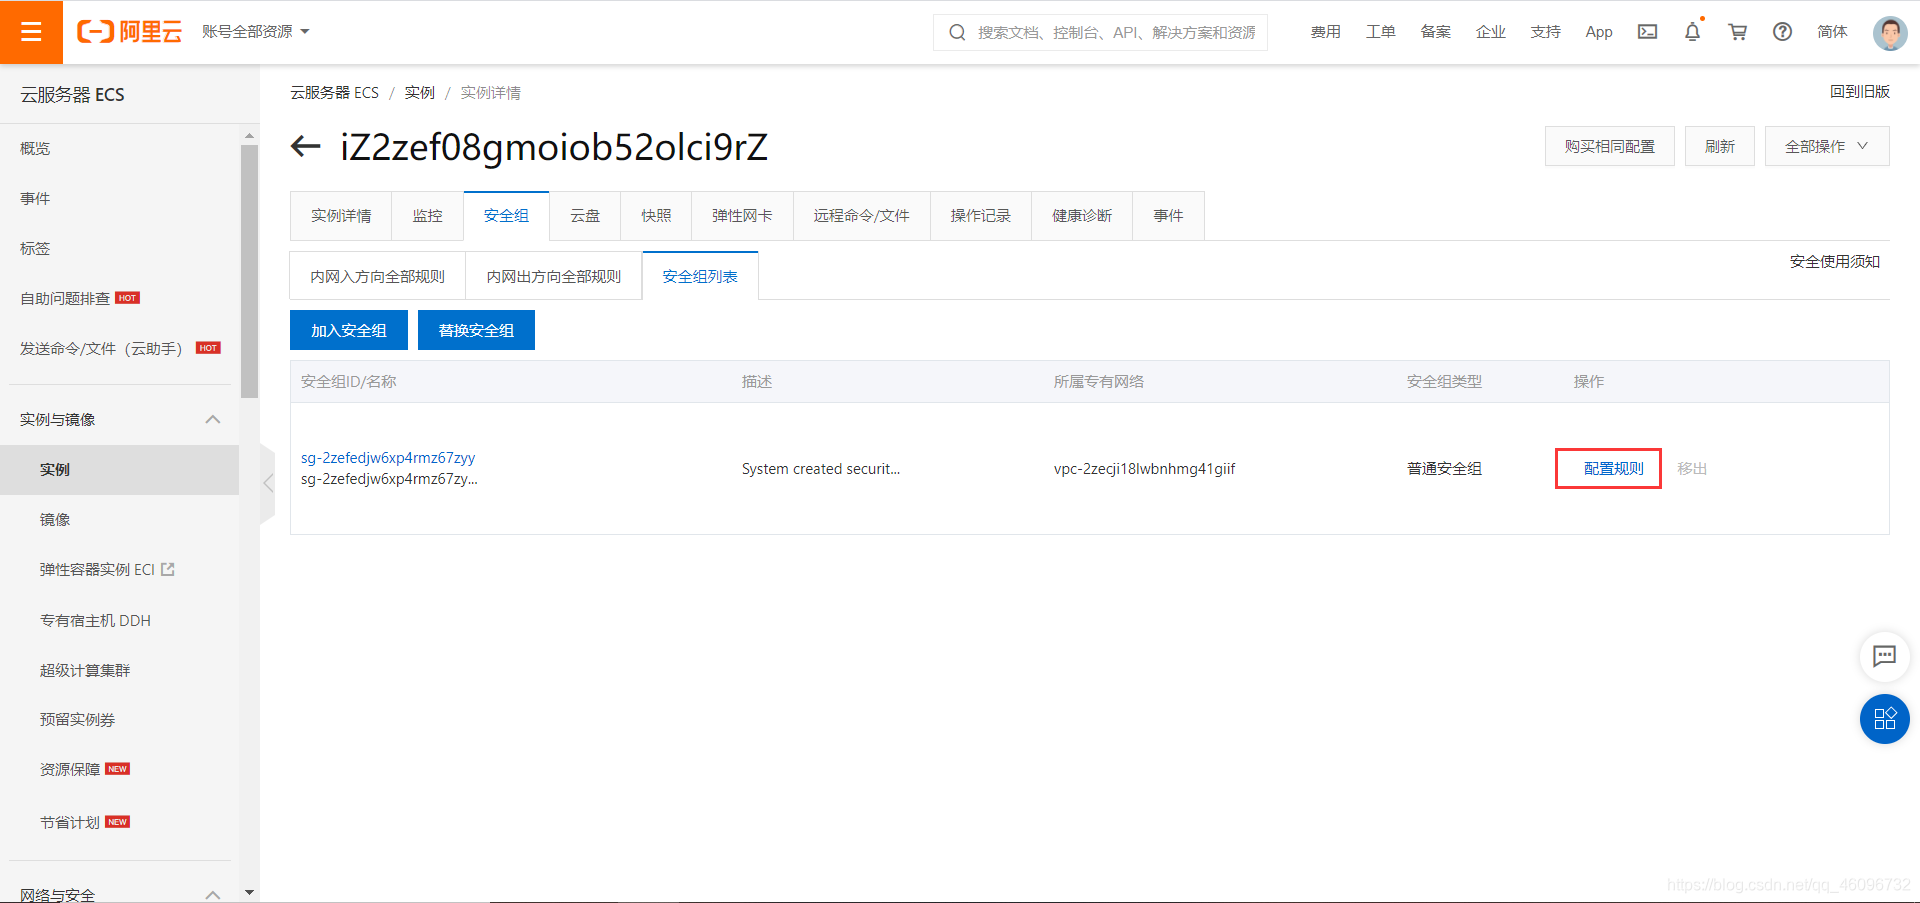Screen dimensions: 1920x903
Task: Click 实例 in the breadcrumb
Action: pyautogui.click(x=419, y=92)
